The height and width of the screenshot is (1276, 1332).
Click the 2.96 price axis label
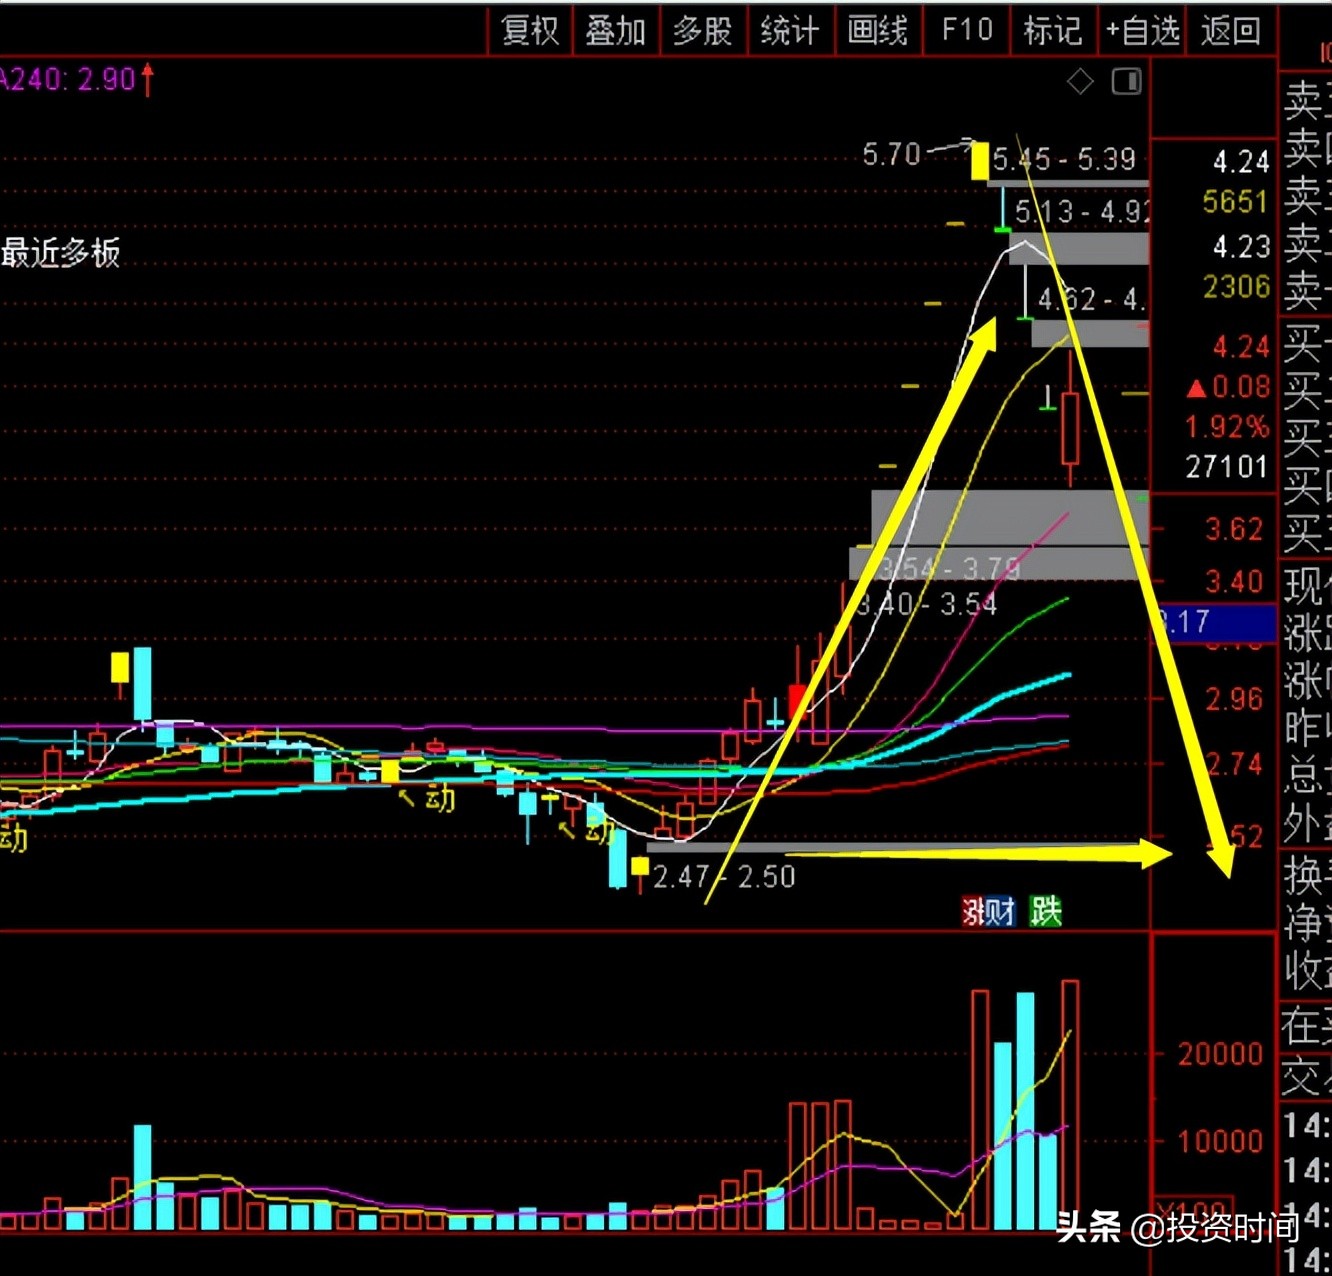[x=1234, y=699]
